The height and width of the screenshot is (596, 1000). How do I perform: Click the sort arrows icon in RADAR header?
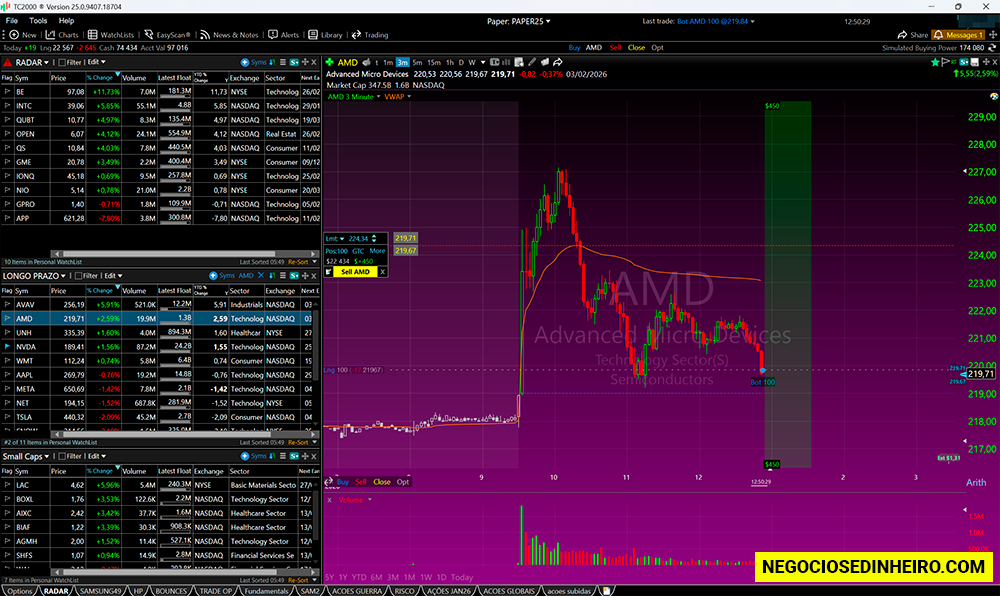[272, 62]
